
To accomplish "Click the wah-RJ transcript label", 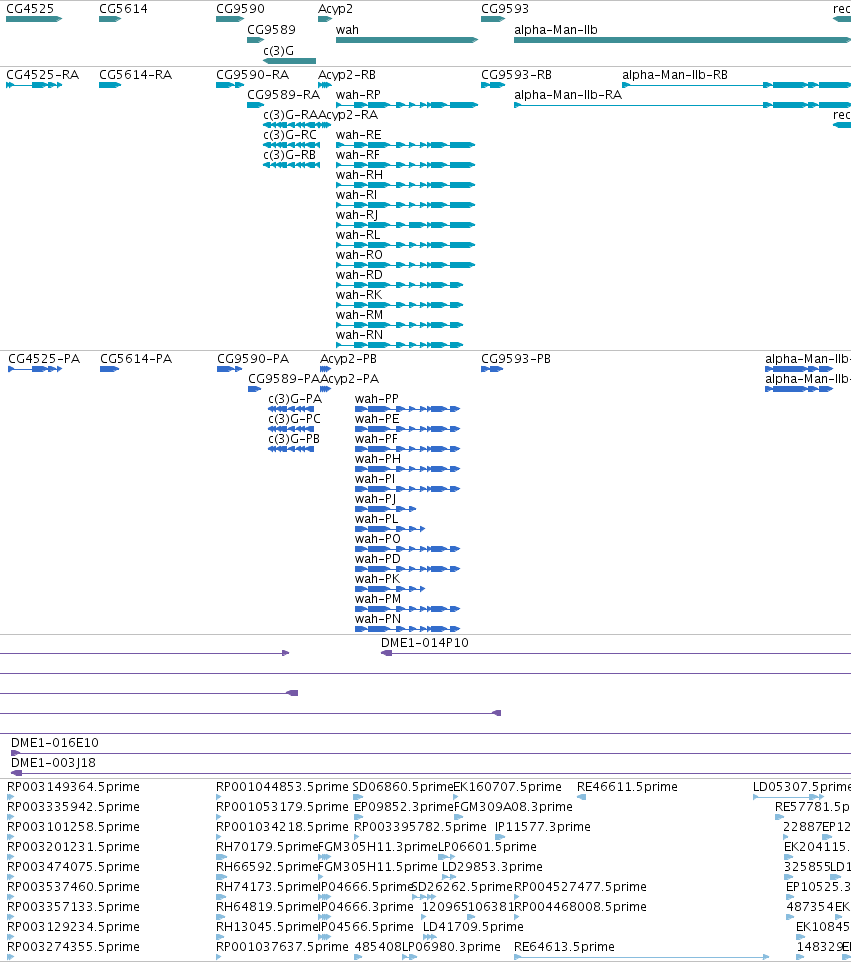I will pyautogui.click(x=357, y=215).
